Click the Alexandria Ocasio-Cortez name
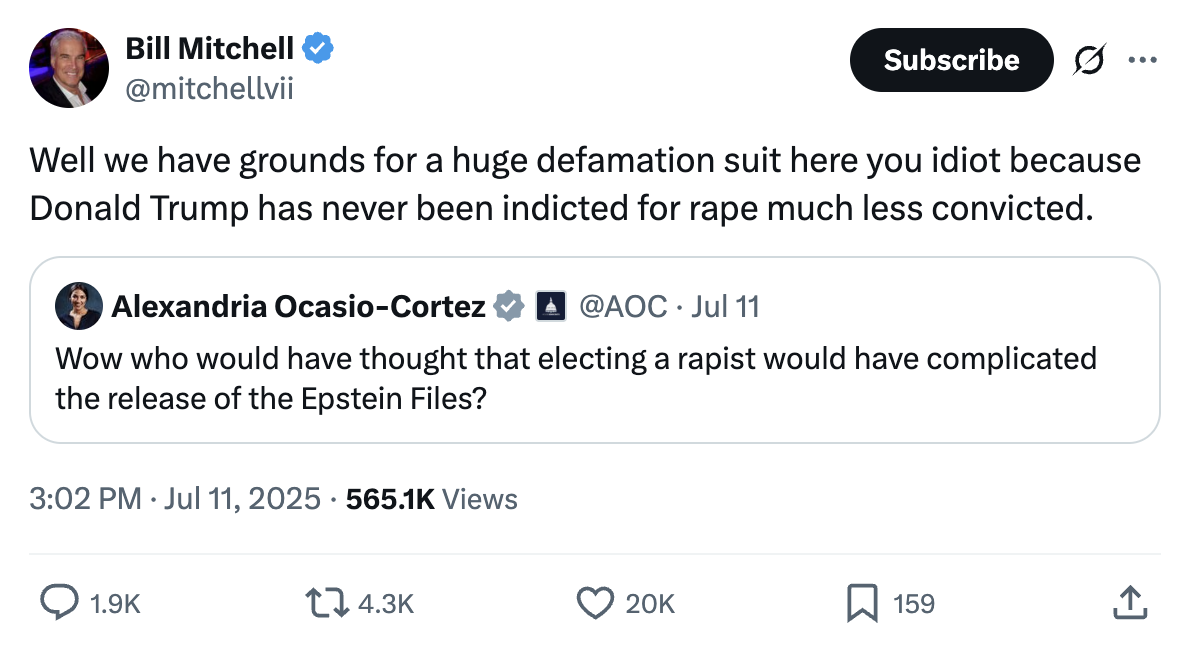This screenshot has width=1190, height=648. 298,306
